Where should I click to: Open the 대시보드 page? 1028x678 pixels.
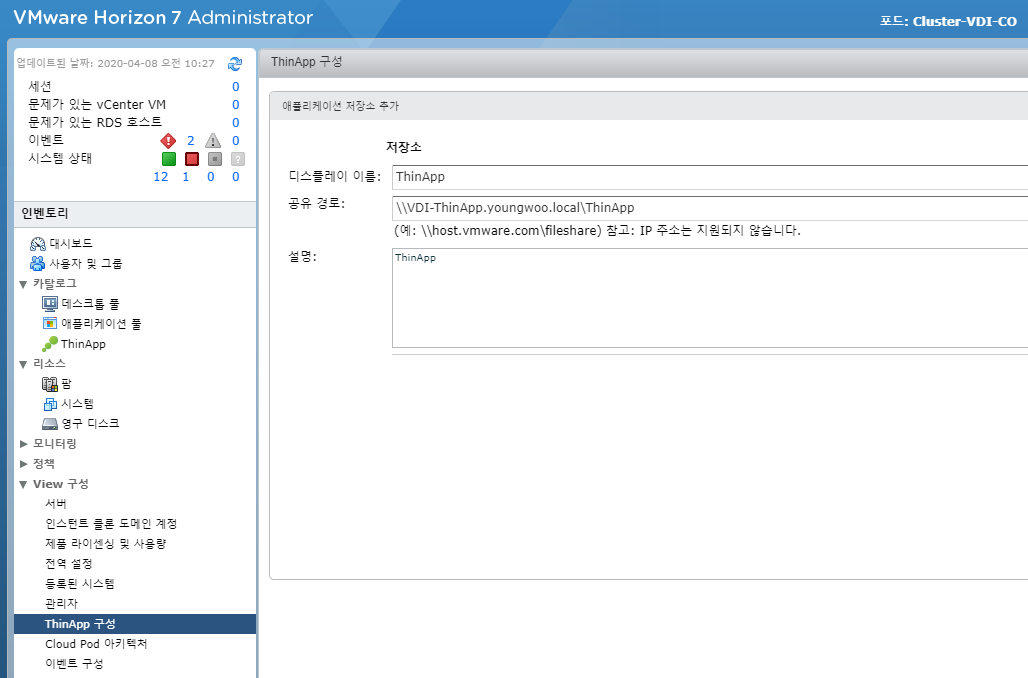tap(71, 243)
